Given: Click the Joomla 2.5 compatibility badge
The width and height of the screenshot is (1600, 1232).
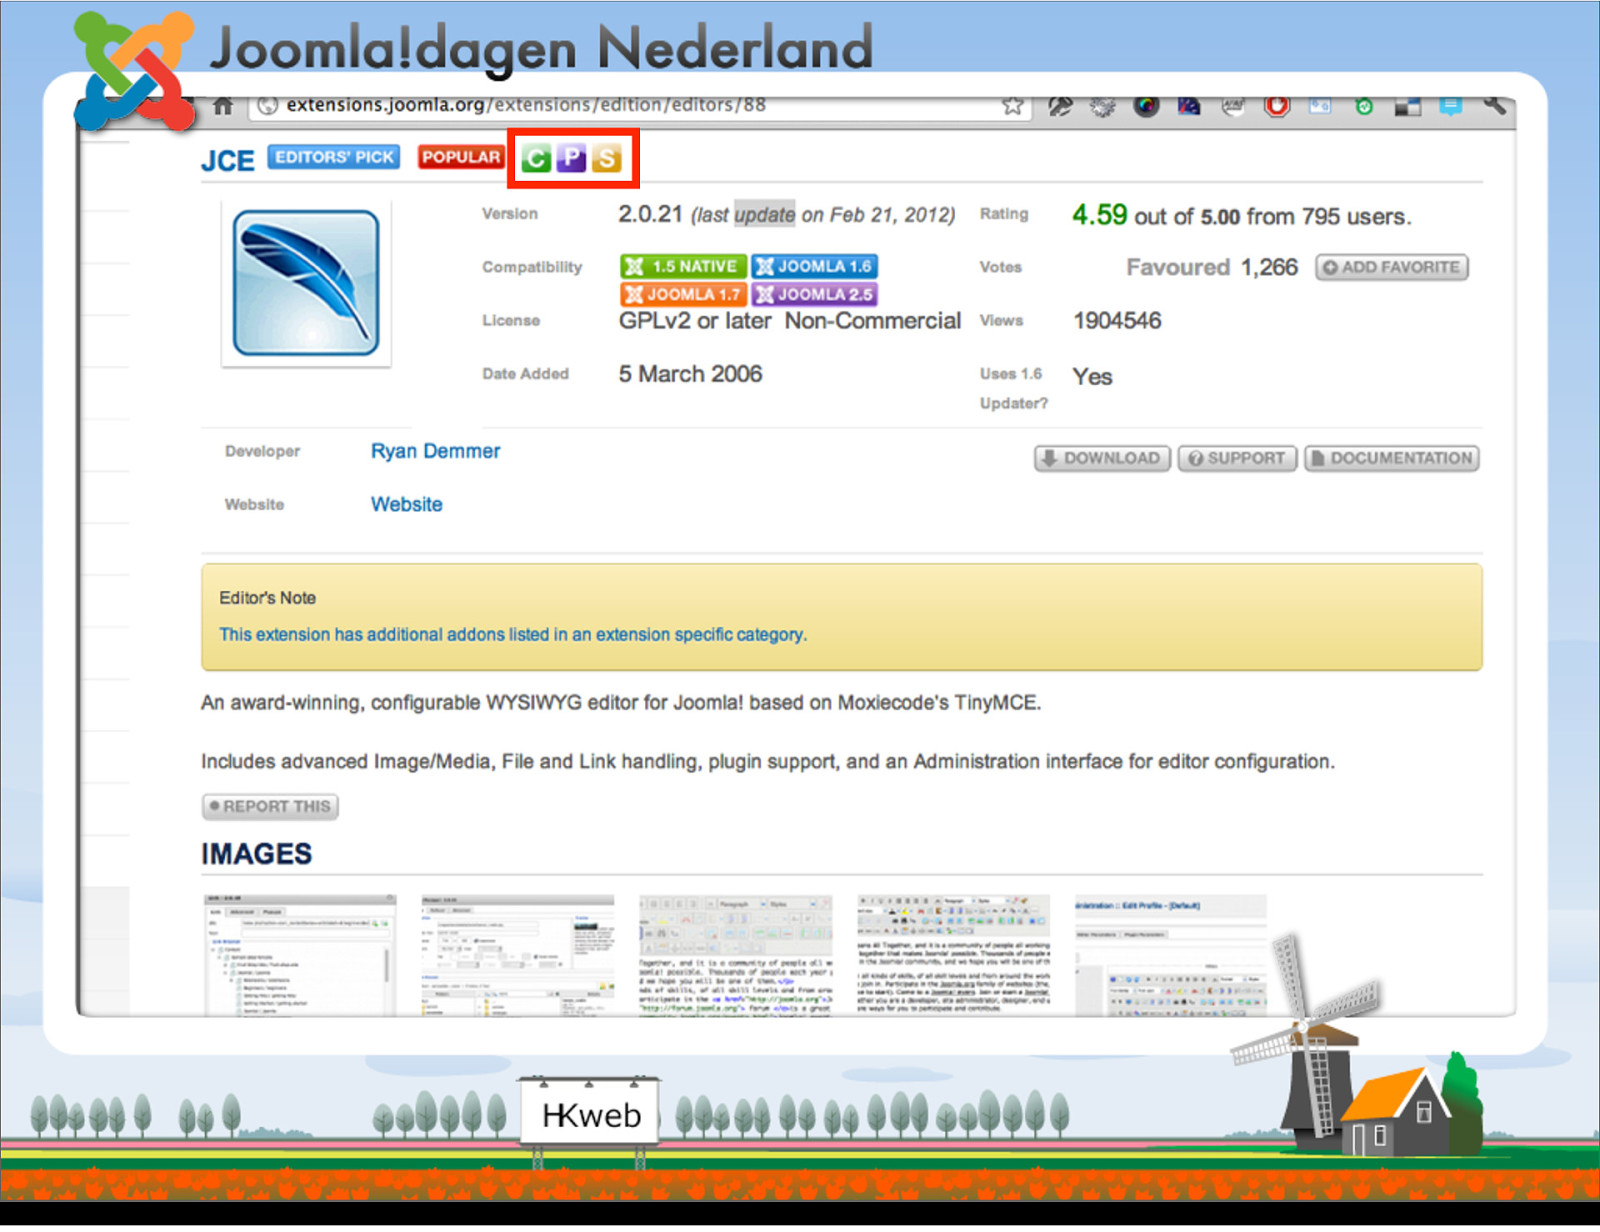Looking at the screenshot, I should pos(814,294).
